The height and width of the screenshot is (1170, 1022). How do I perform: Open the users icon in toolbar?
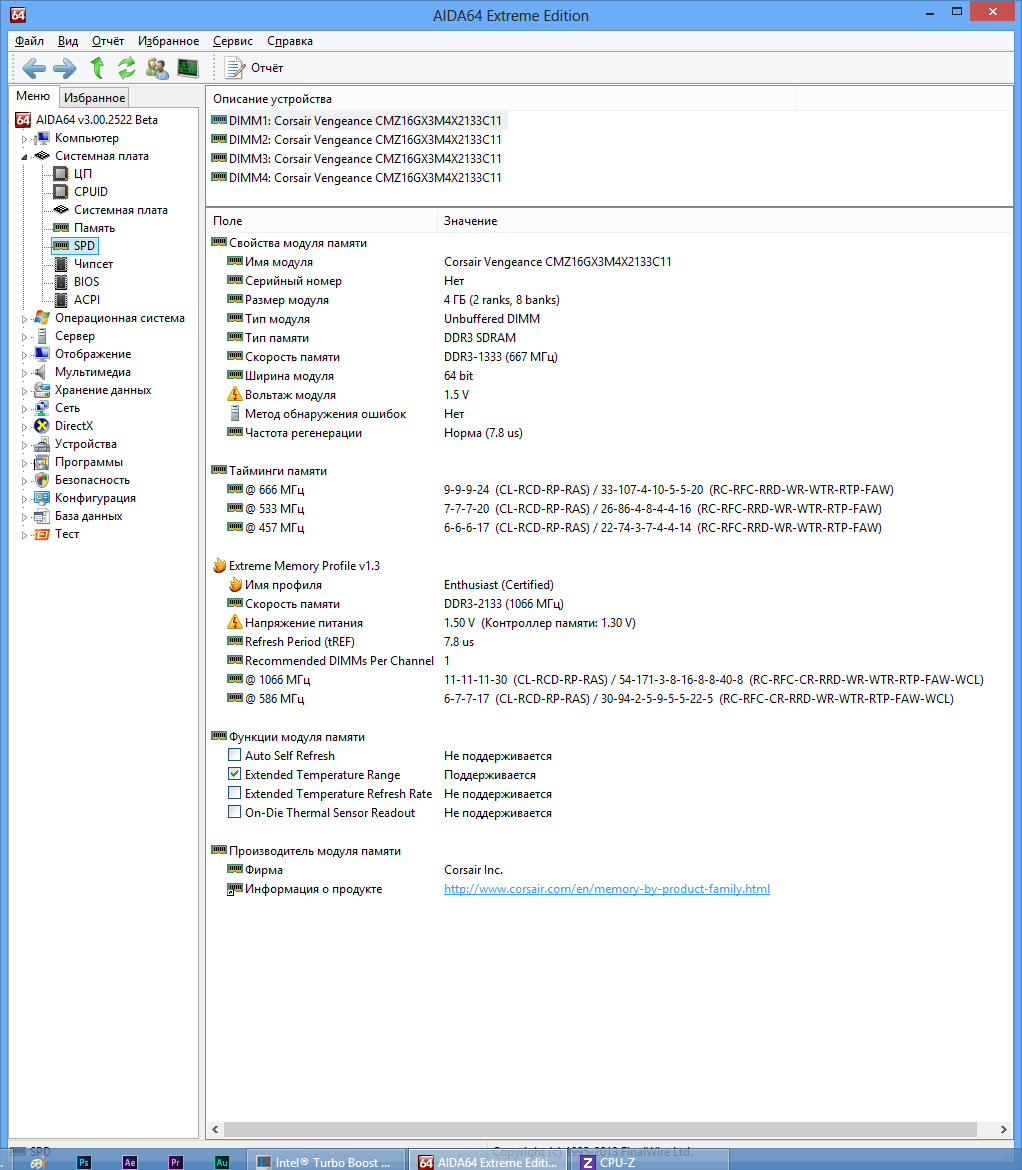point(157,68)
